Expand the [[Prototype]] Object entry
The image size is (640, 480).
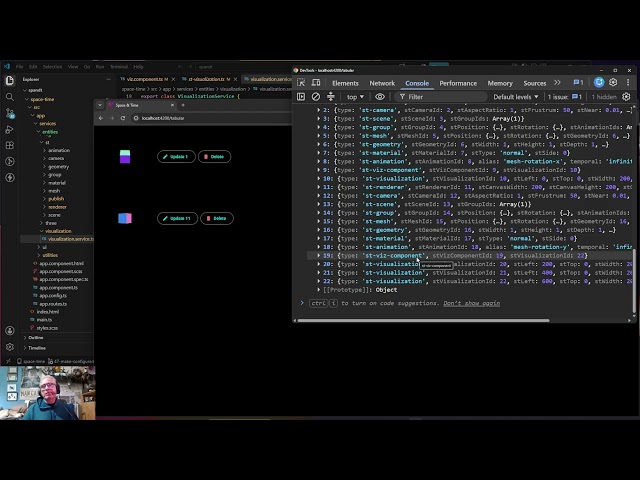click(319, 290)
